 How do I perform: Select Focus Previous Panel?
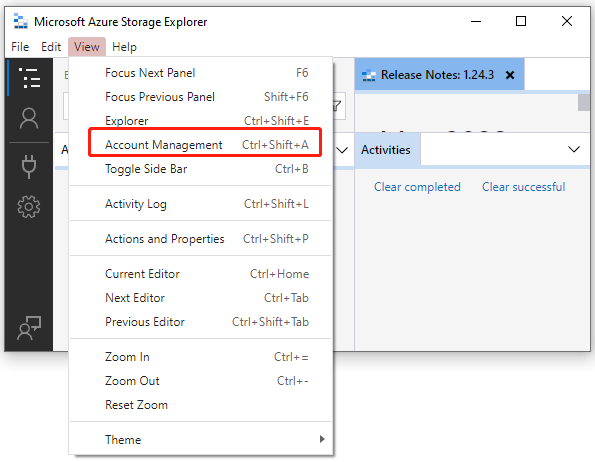coord(201,97)
